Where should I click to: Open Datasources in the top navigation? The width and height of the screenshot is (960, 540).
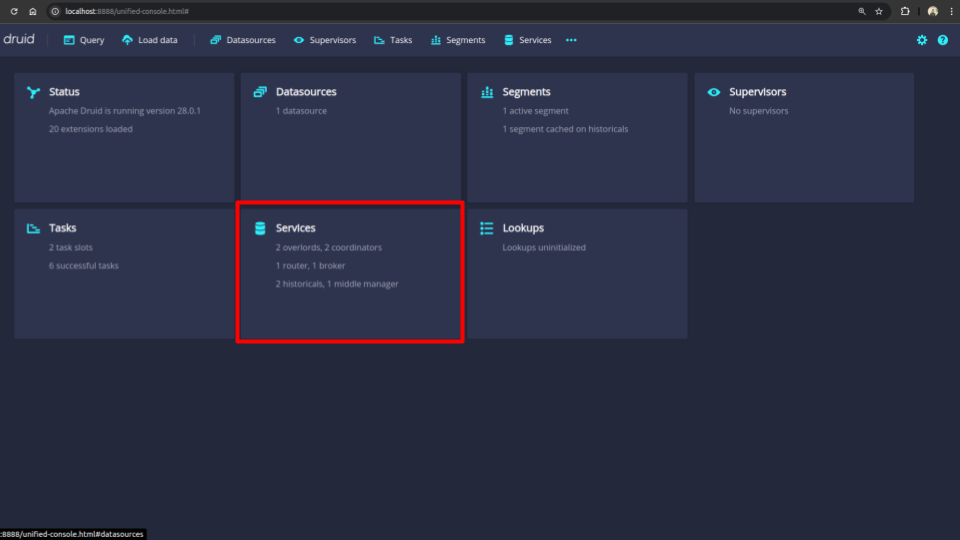[x=242, y=40]
